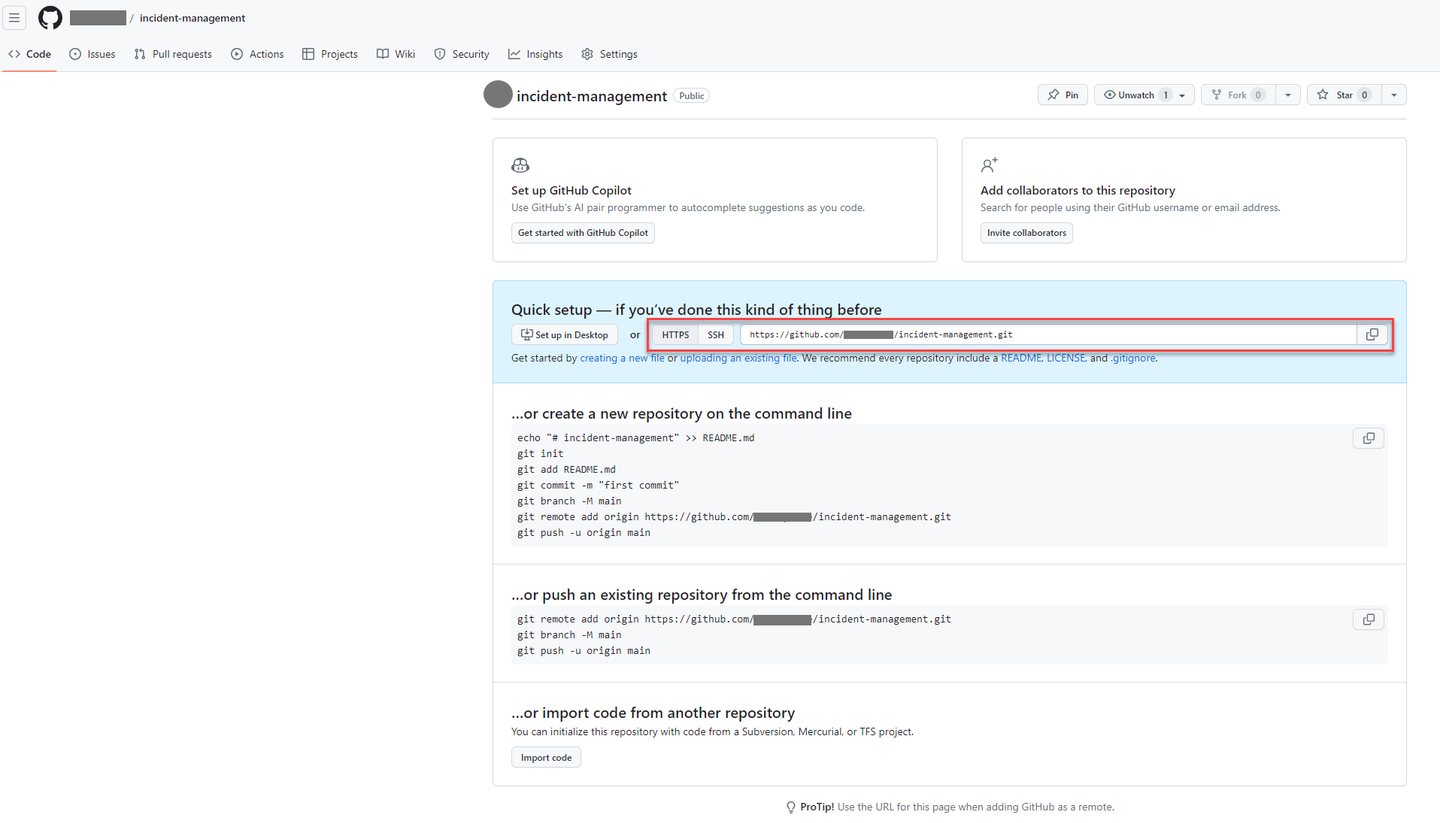Select the HTTPS clone protocol
This screenshot has height=823, width=1440.
pos(675,335)
